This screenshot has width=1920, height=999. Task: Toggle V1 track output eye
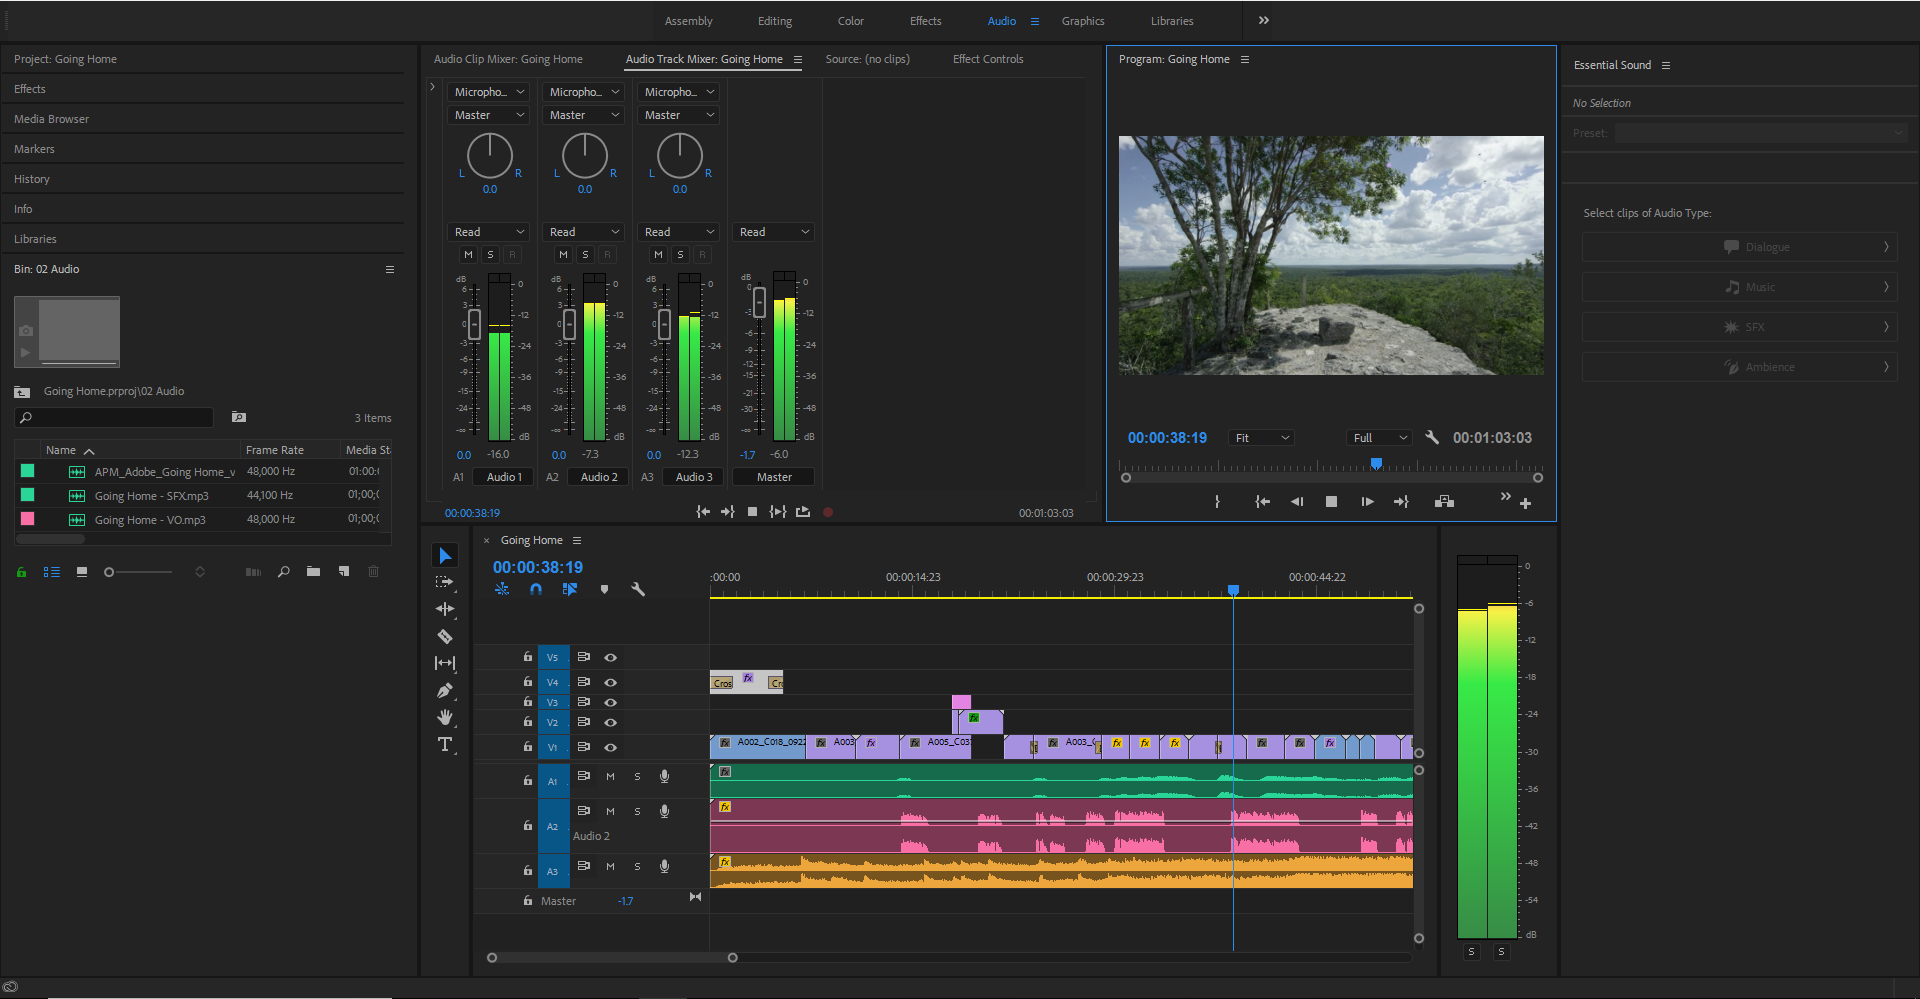click(x=610, y=747)
